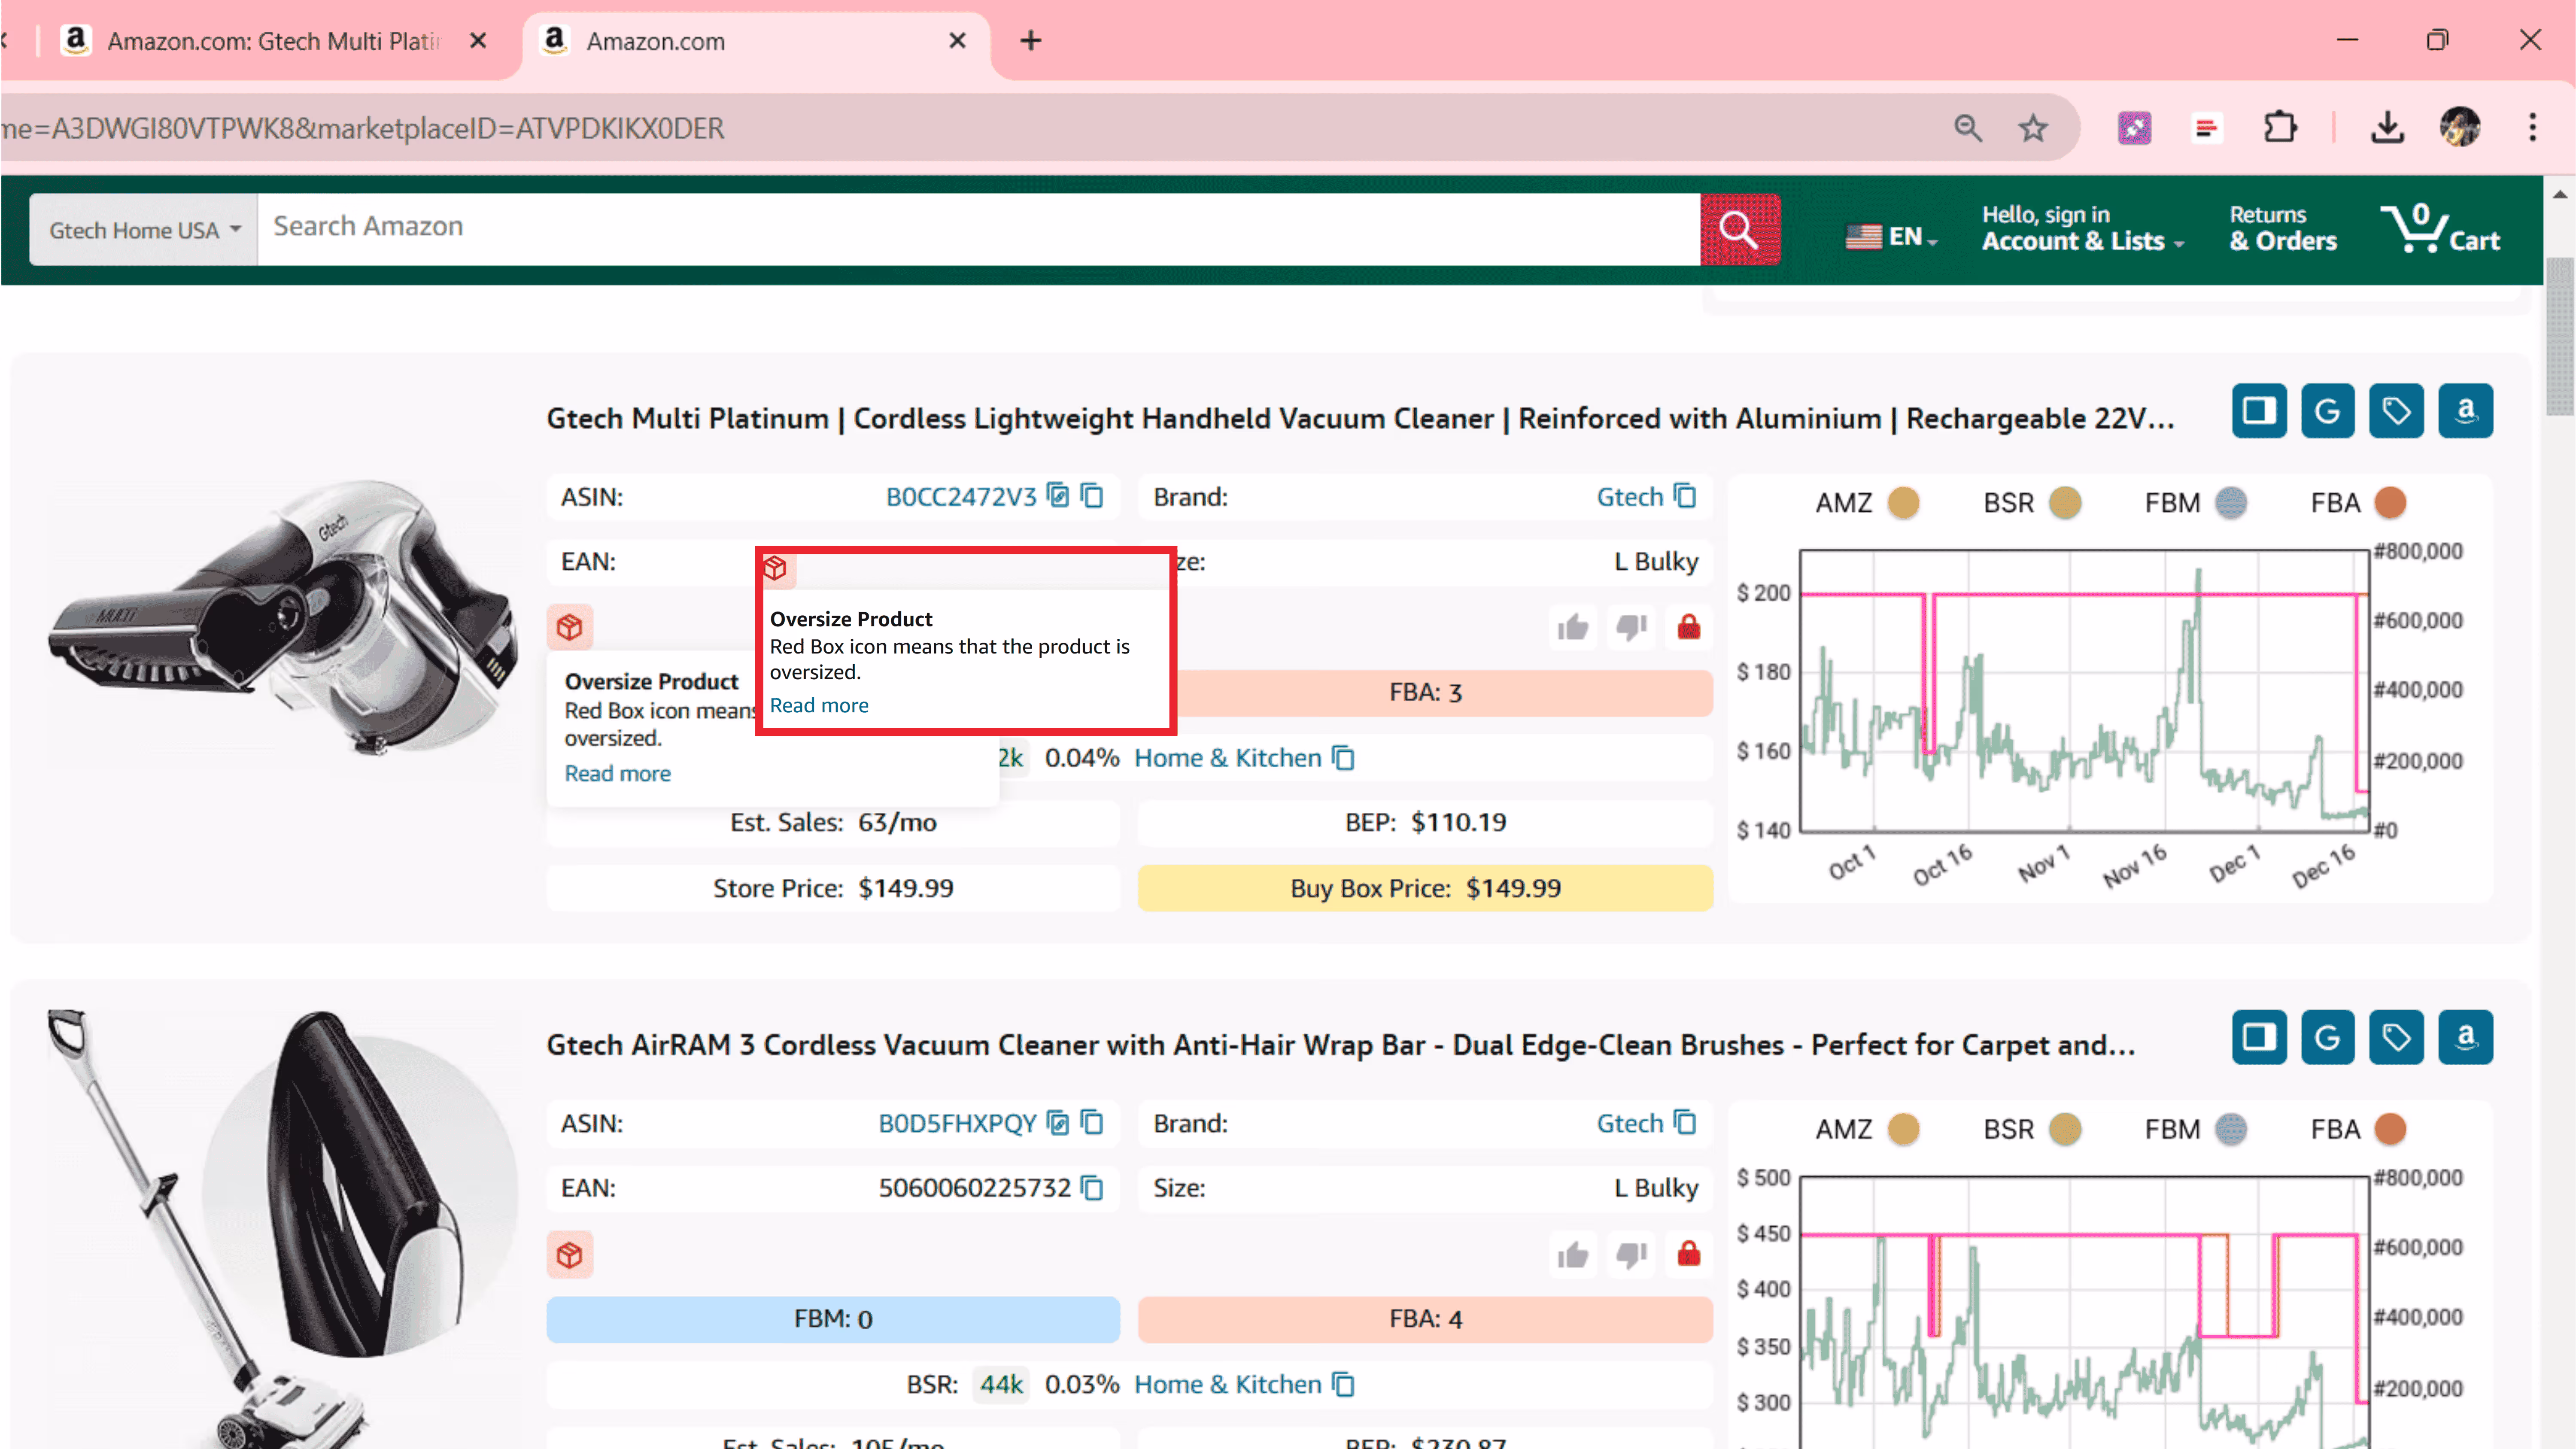Click red oversize box icon on AirRAM 3
Screen dimensions: 2576x1449
[x=570, y=1255]
